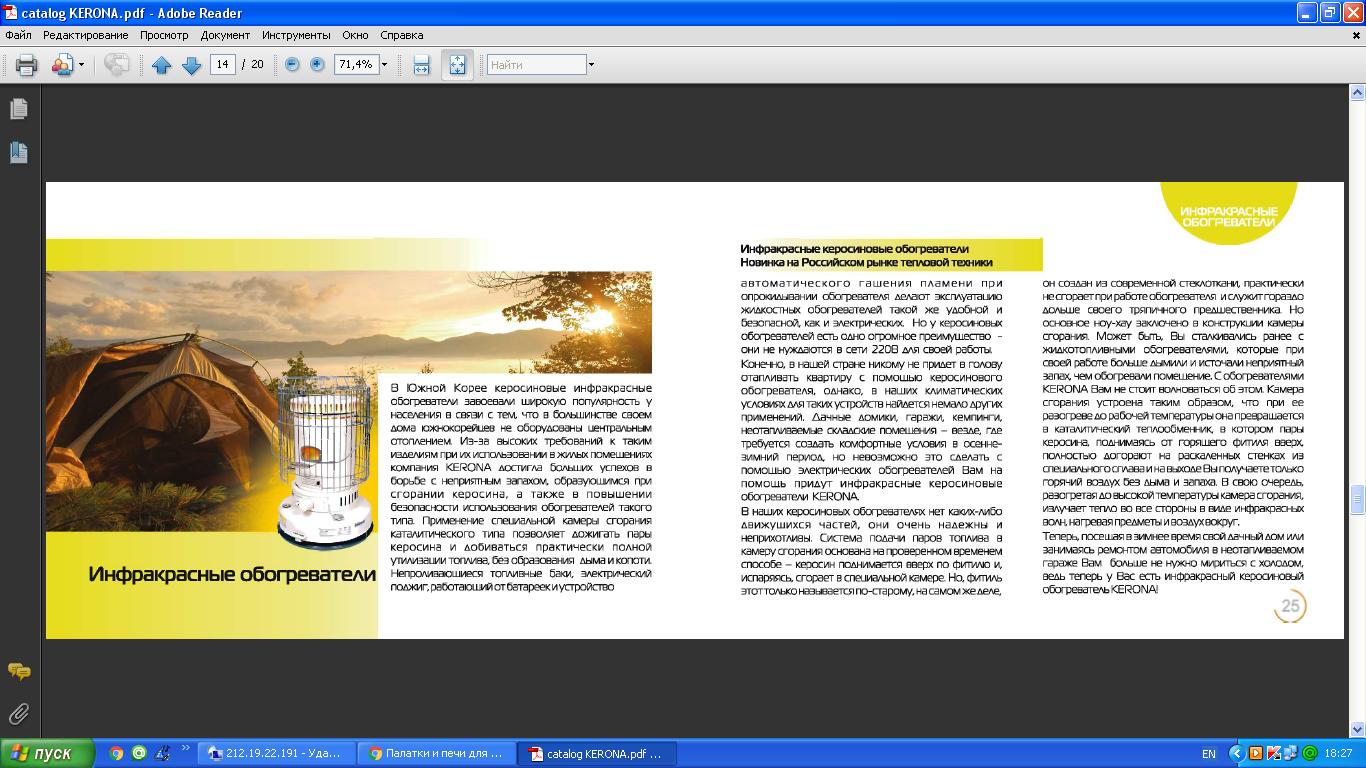Click the Adobe Reader title bar PDF icon
Viewport: 1366px width, 768px height.
pos(10,13)
